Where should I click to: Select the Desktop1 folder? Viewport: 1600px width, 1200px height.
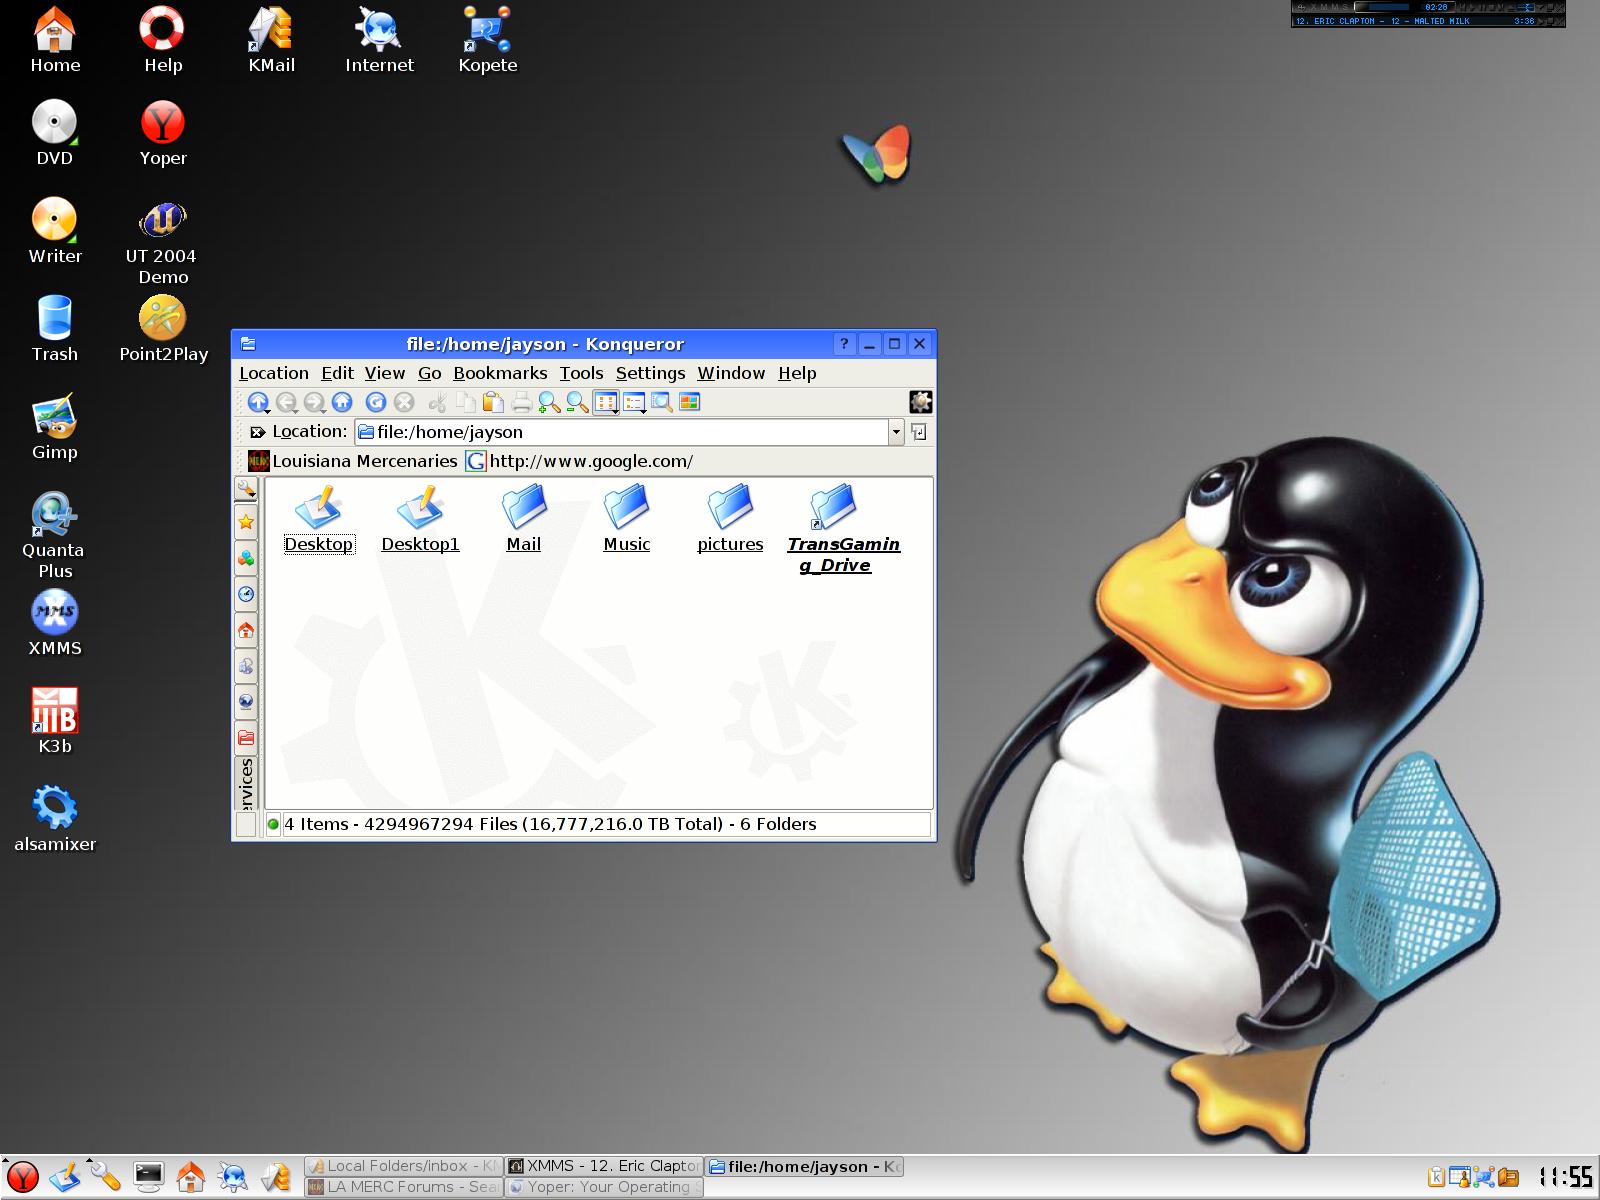point(420,519)
